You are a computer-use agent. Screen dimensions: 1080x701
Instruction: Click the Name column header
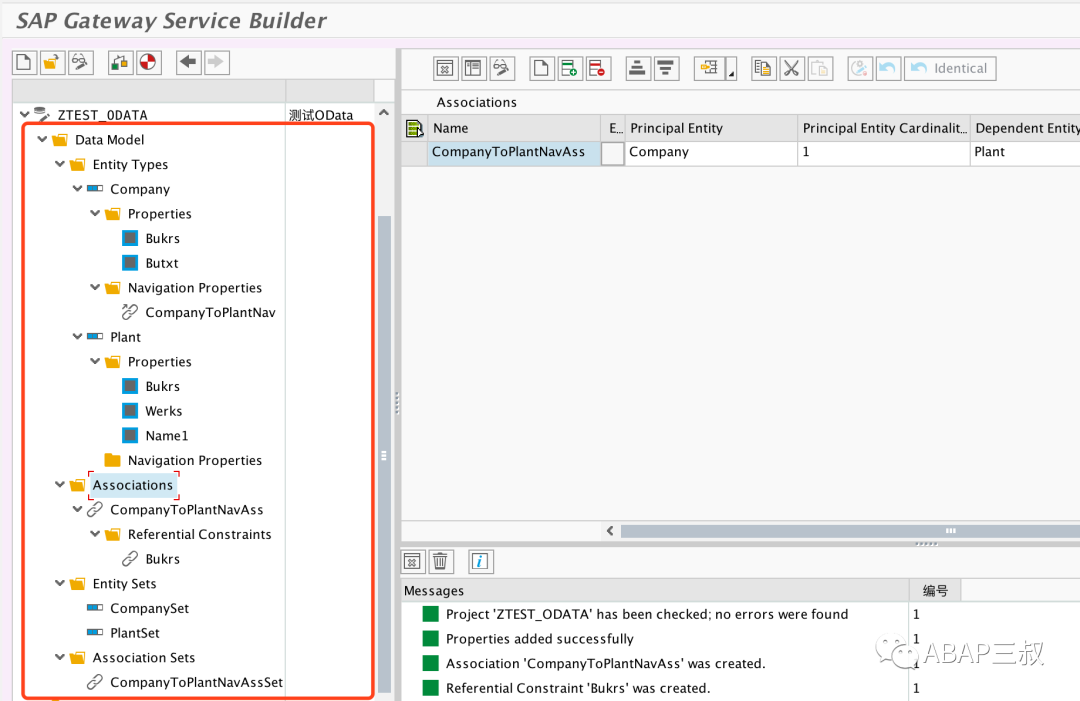tap(514, 128)
